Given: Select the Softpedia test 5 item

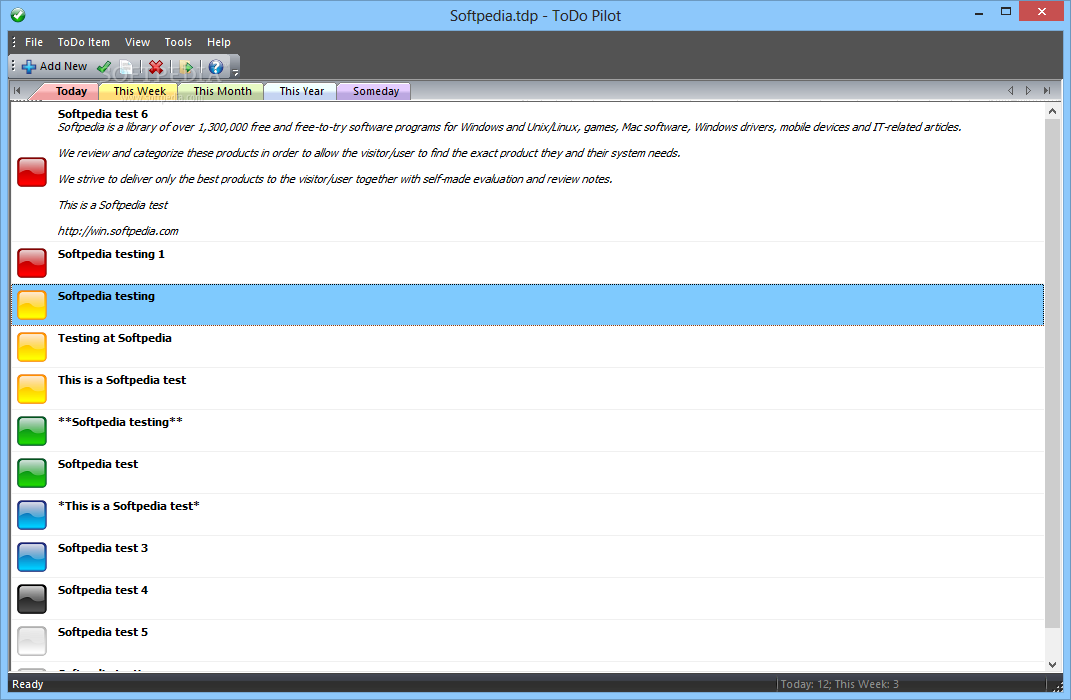Looking at the screenshot, I should coord(527,641).
